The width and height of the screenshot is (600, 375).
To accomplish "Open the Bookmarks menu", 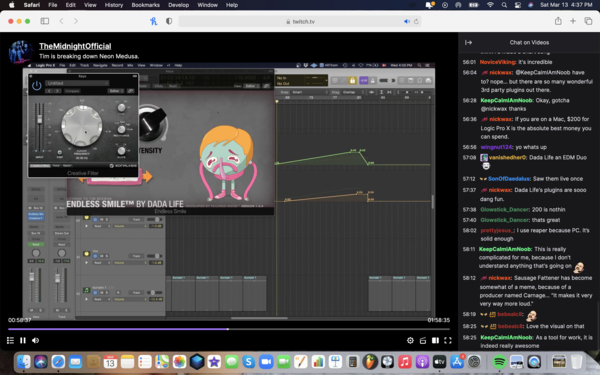I will [x=145, y=5].
